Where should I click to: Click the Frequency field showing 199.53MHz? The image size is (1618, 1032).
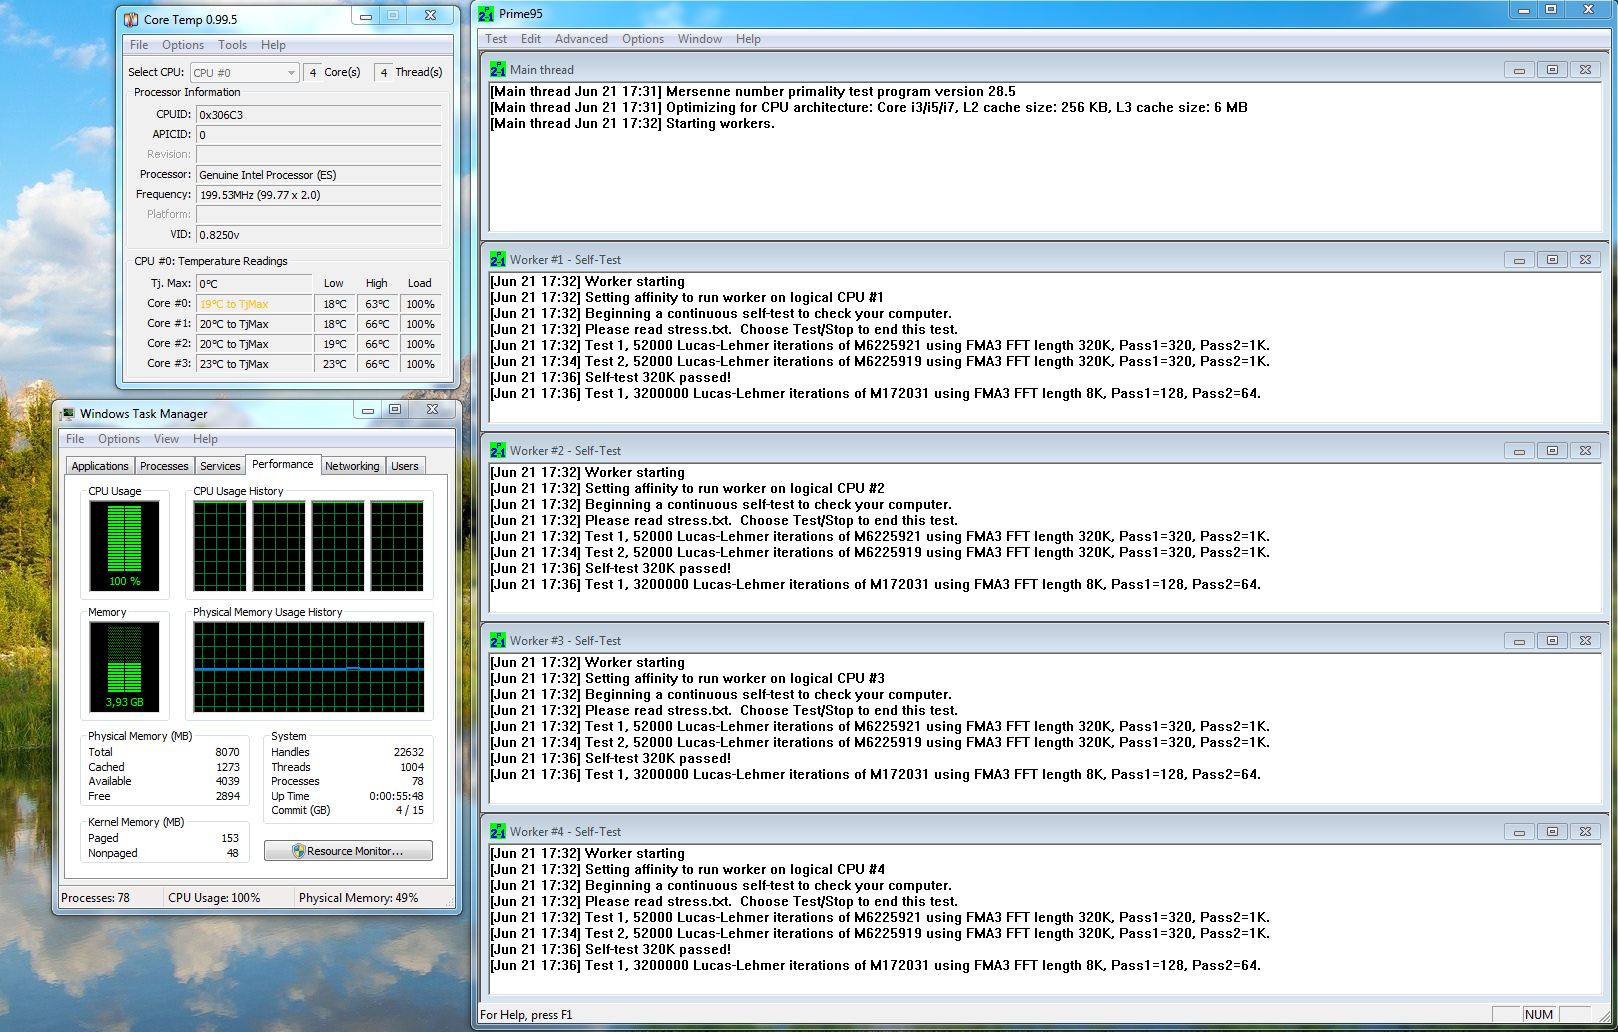[x=318, y=194]
